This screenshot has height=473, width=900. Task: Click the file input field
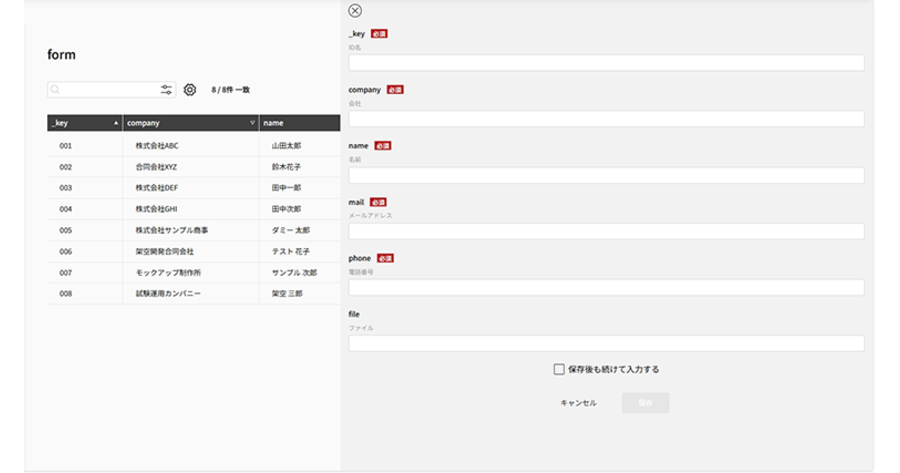coord(606,343)
